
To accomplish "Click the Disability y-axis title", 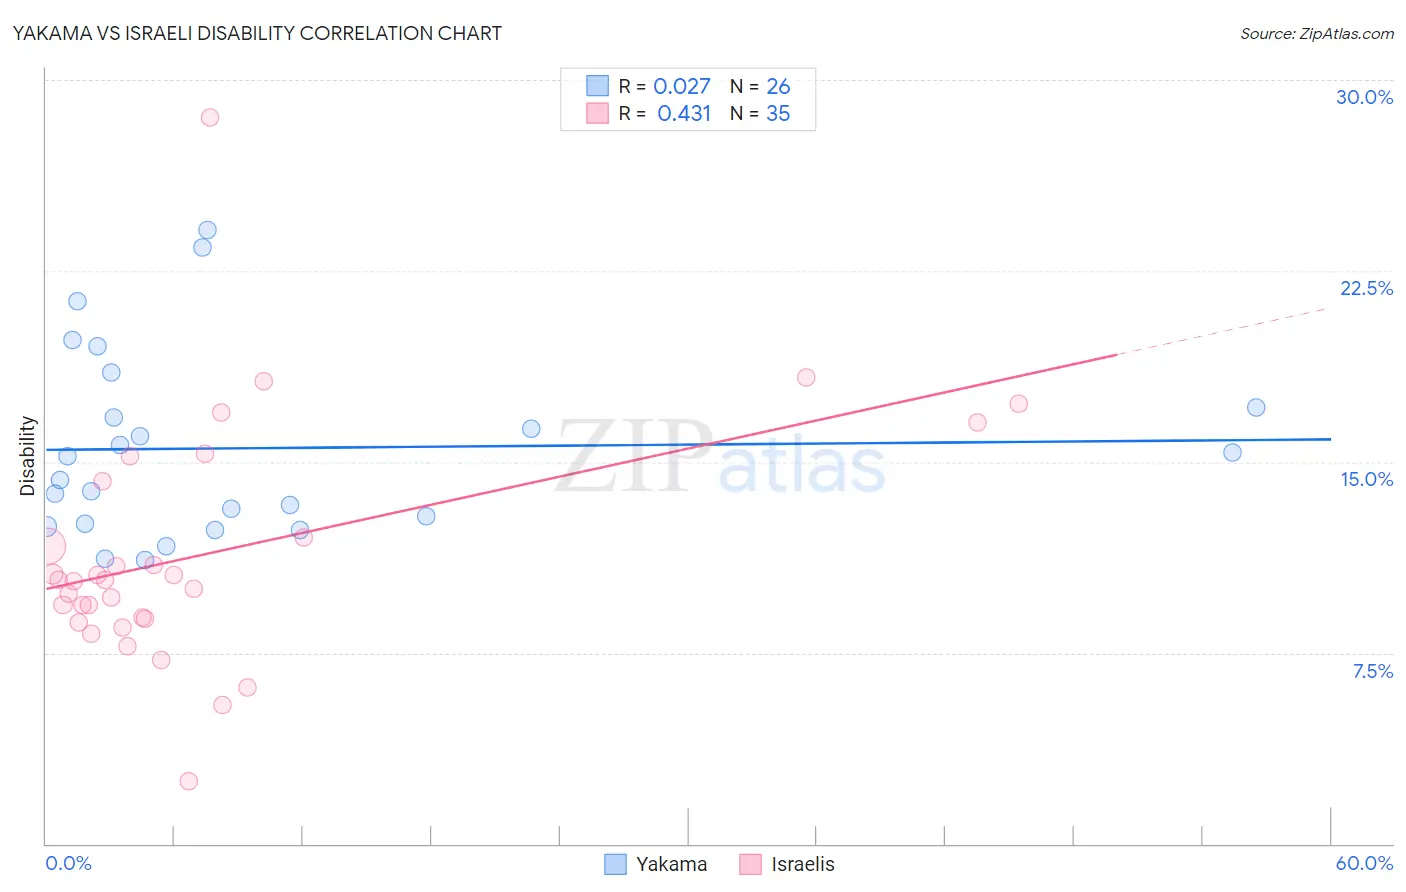I will tap(28, 456).
